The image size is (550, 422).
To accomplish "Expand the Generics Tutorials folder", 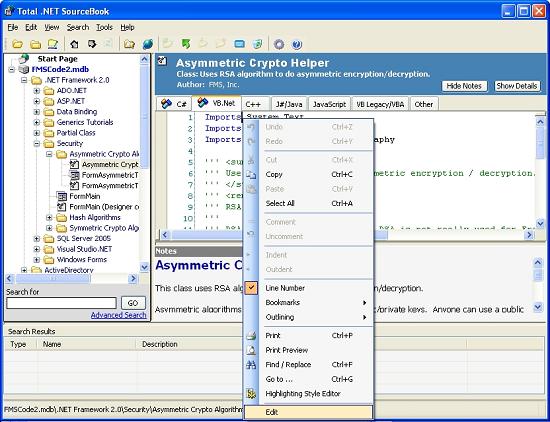I will click(36, 122).
